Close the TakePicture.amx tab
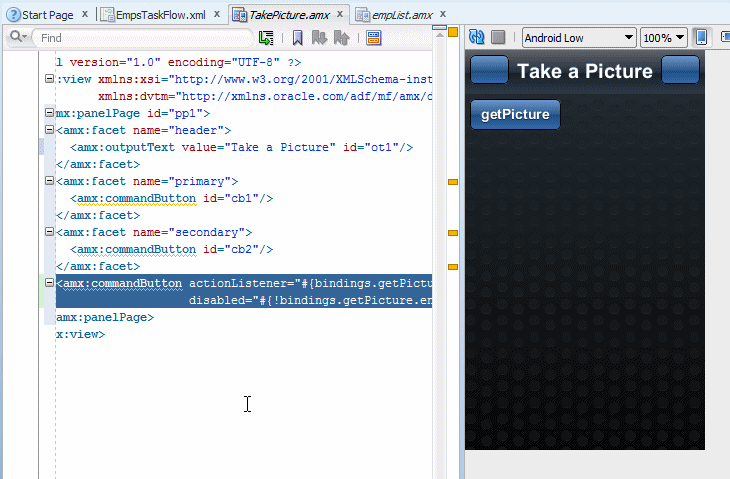The width and height of the screenshot is (730, 479). pos(340,14)
